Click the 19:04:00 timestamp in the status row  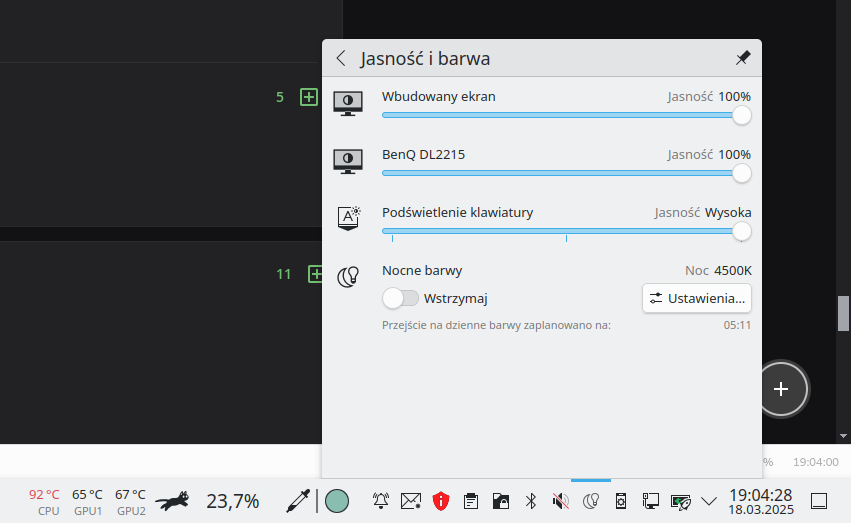tap(816, 462)
